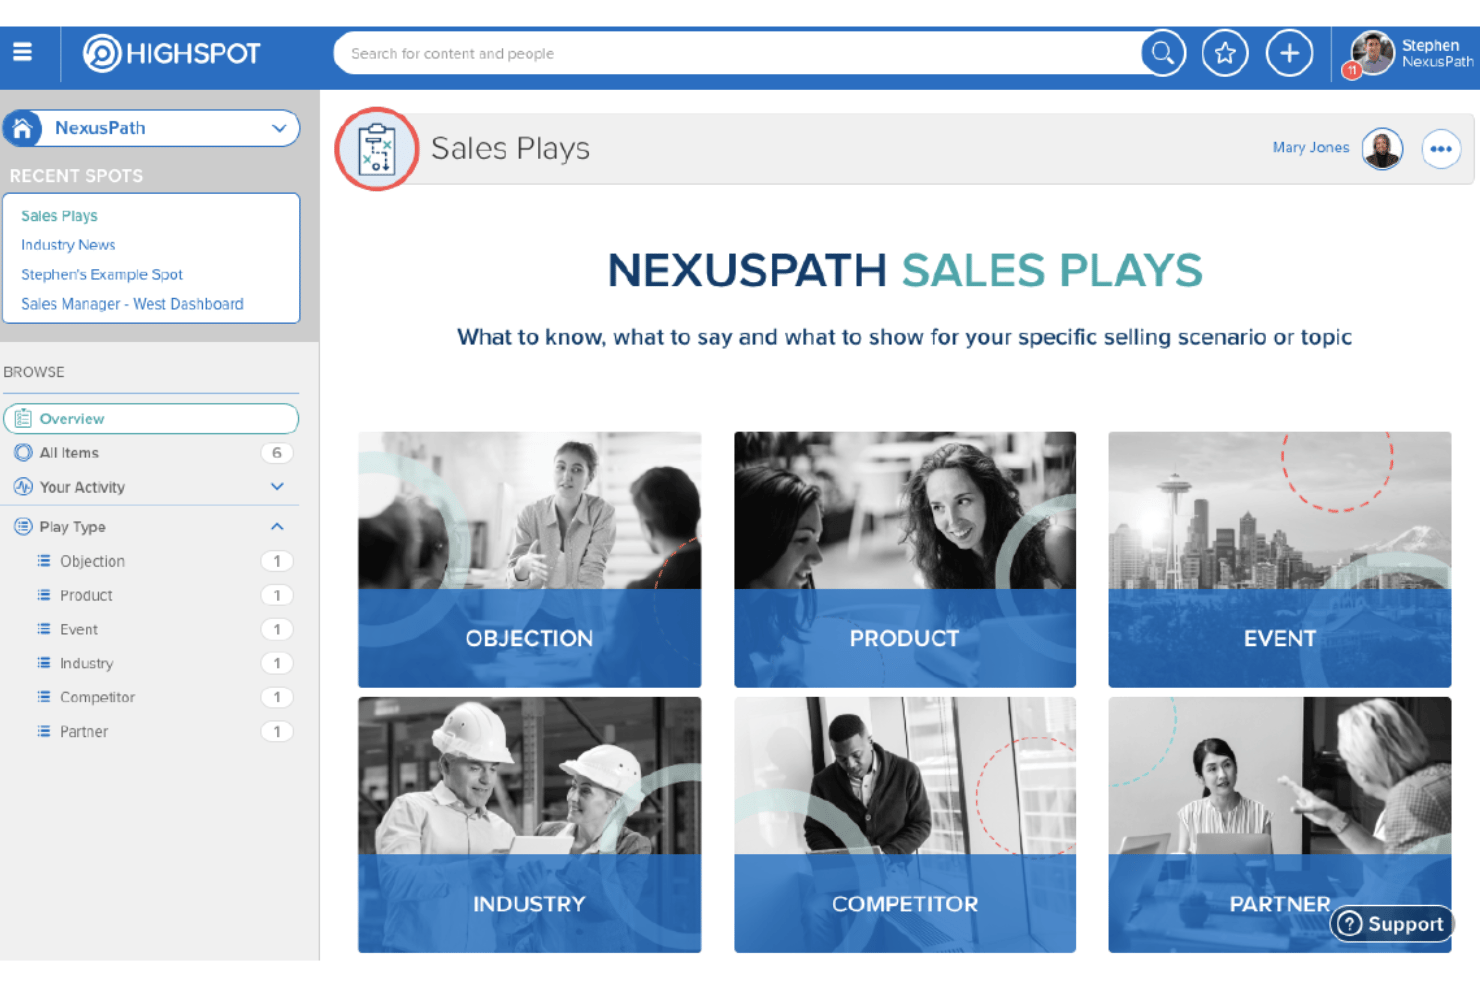Screen dimensions: 1480x987
Task: Click the list icon beside Competitor
Action: (x=44, y=697)
